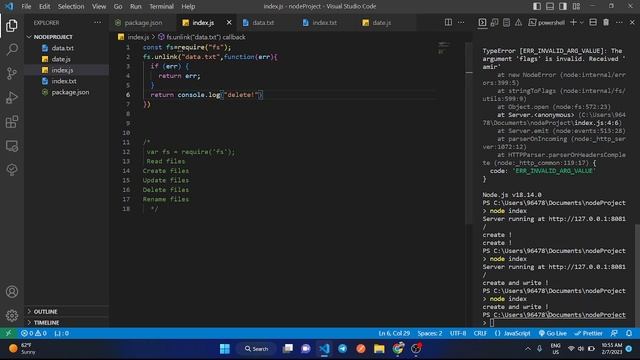Open terminal panel more actions ellipsis
The width and height of the screenshot is (640, 360).
point(619,22)
